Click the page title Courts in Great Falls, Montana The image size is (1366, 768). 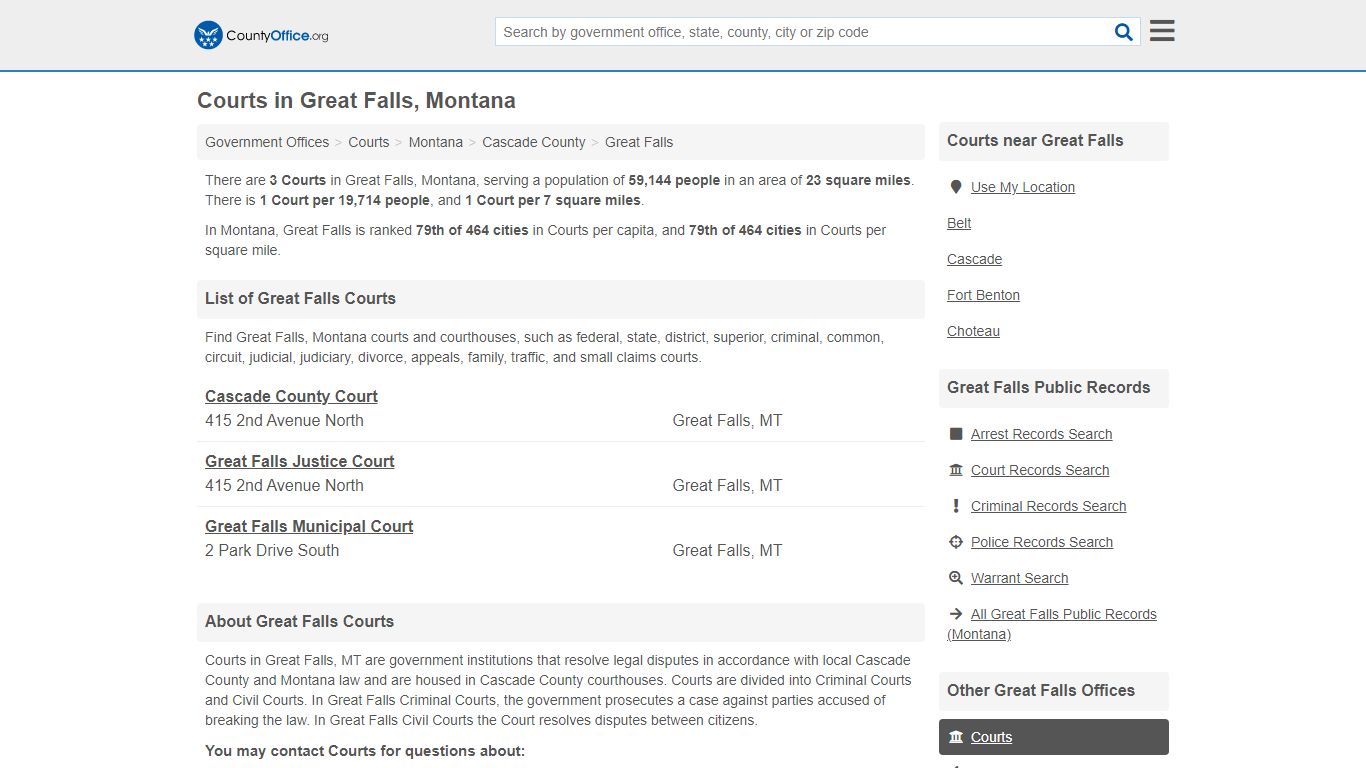point(356,101)
